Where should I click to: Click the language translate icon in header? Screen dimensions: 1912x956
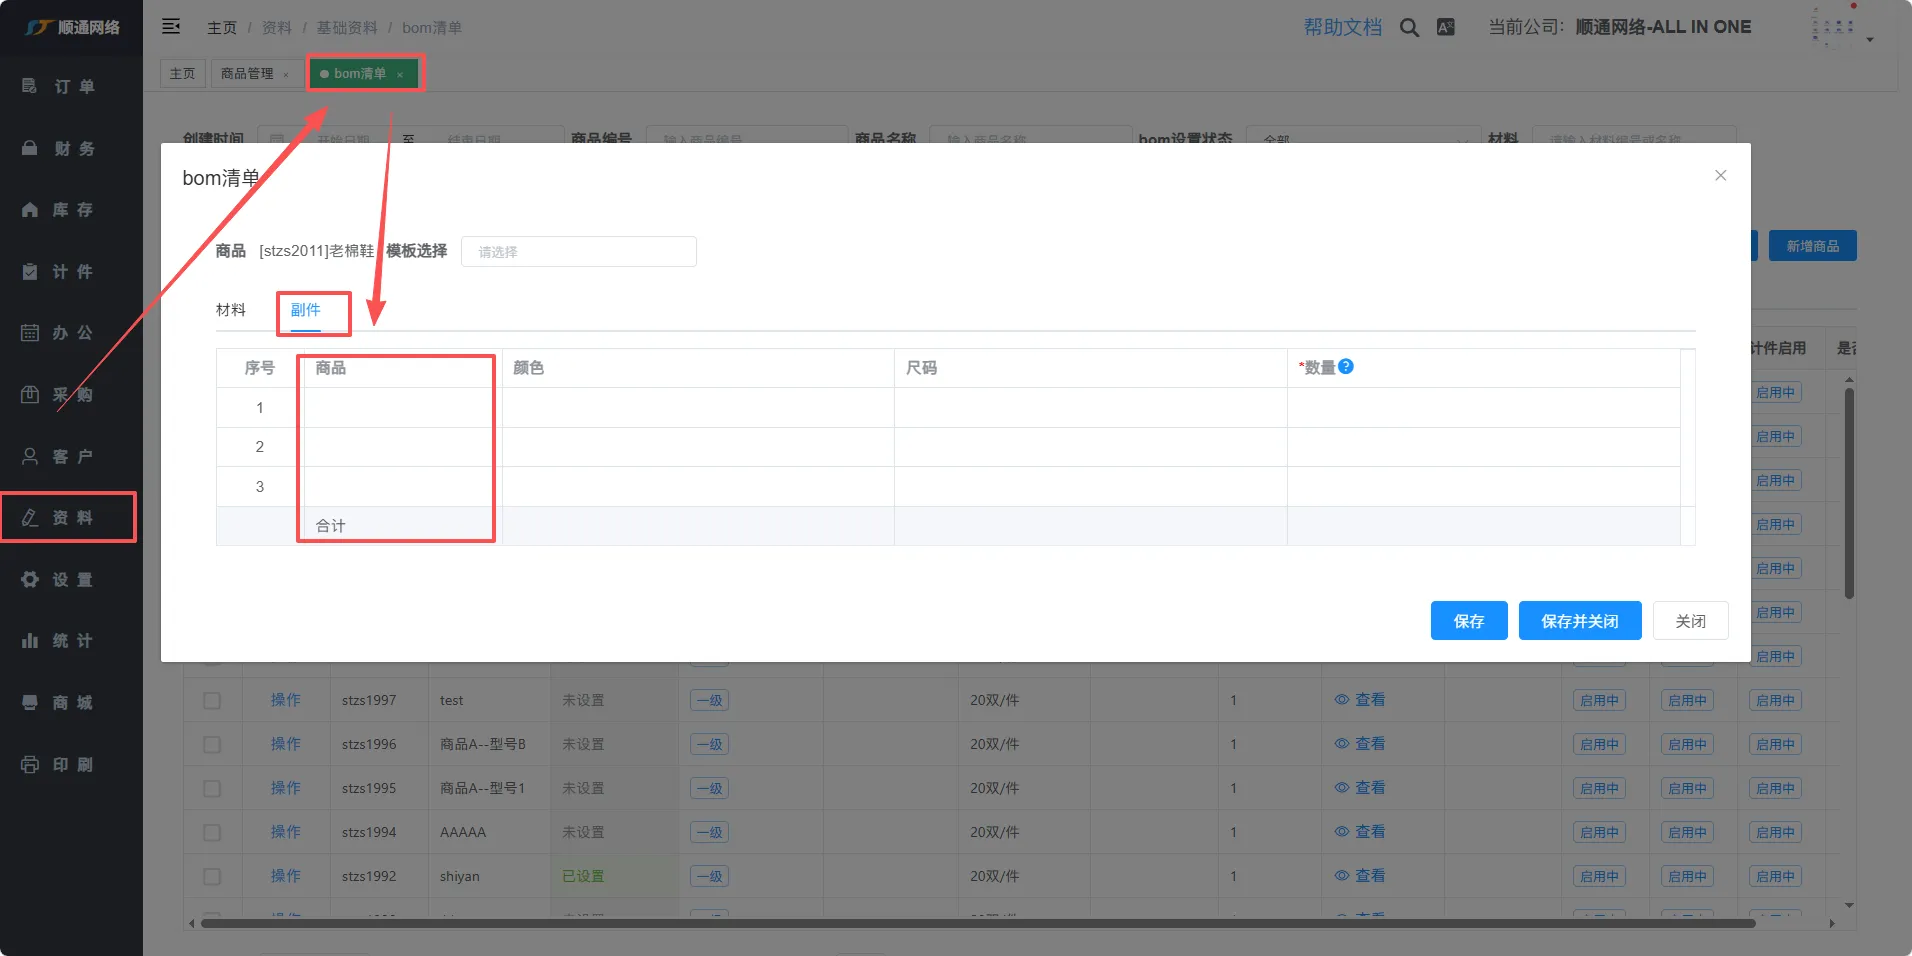click(1445, 28)
